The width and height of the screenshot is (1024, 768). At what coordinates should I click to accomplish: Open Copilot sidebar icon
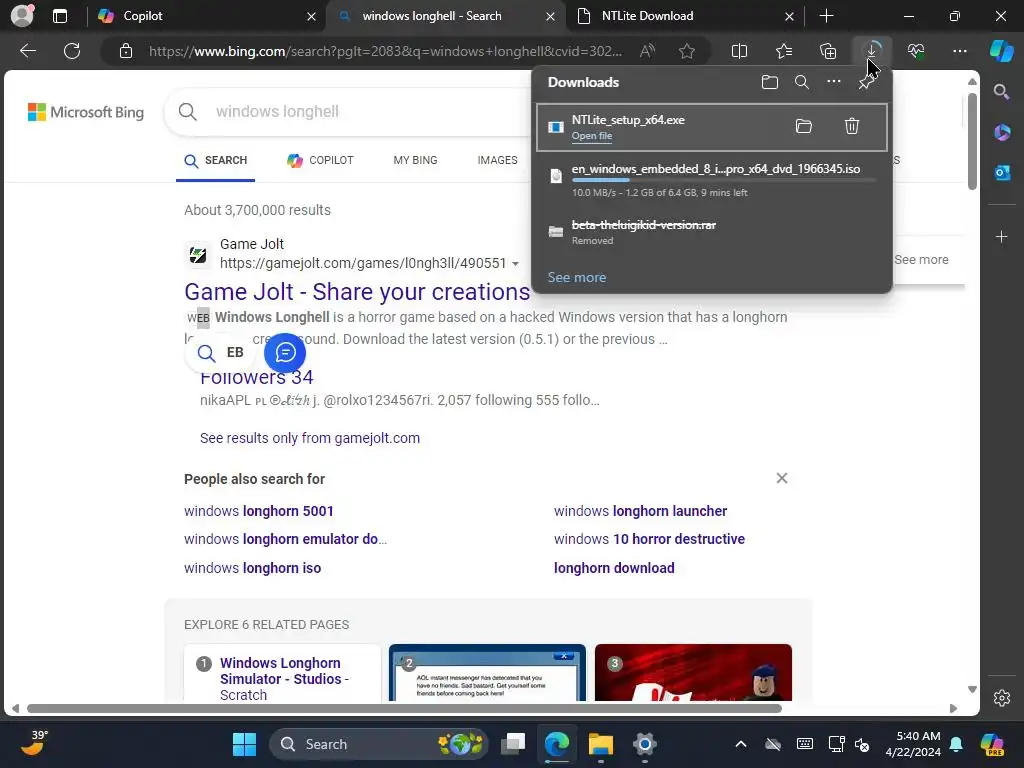(1001, 51)
